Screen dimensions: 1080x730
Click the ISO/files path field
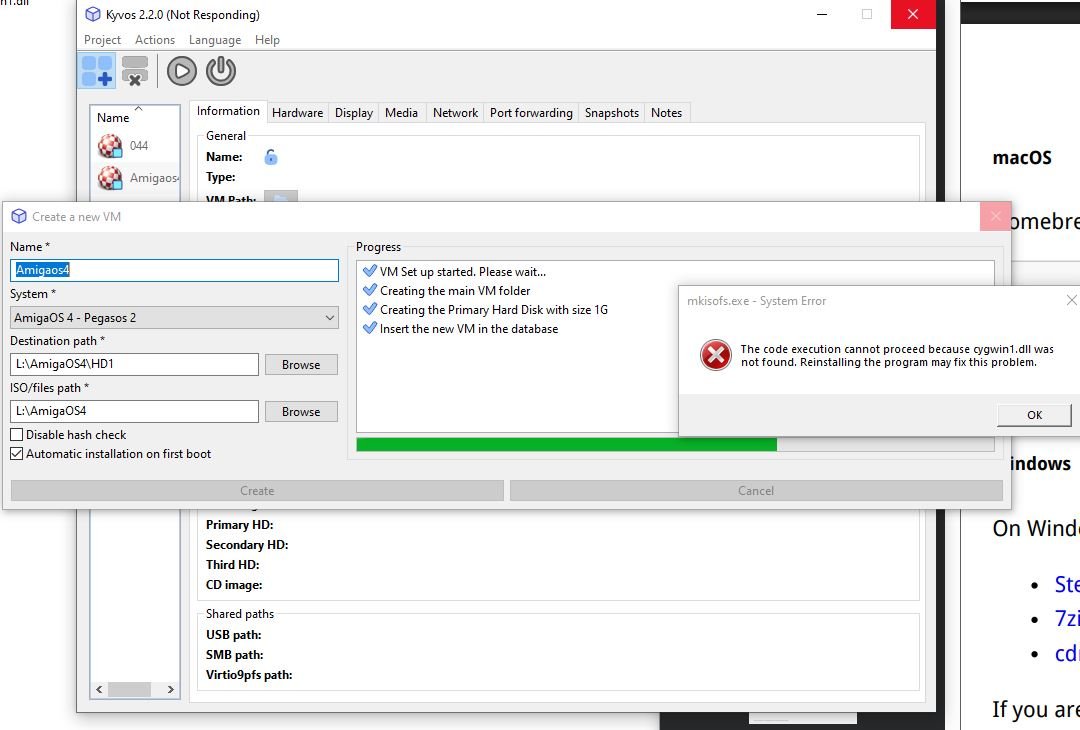pos(134,411)
